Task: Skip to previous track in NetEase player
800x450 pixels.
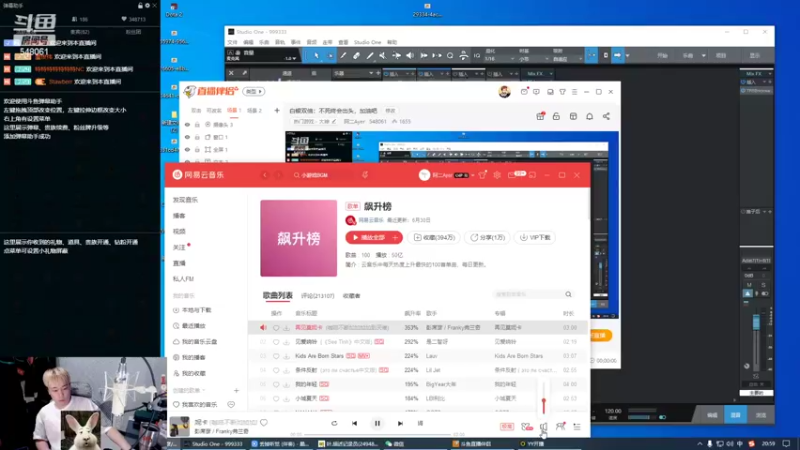Action: 355,423
